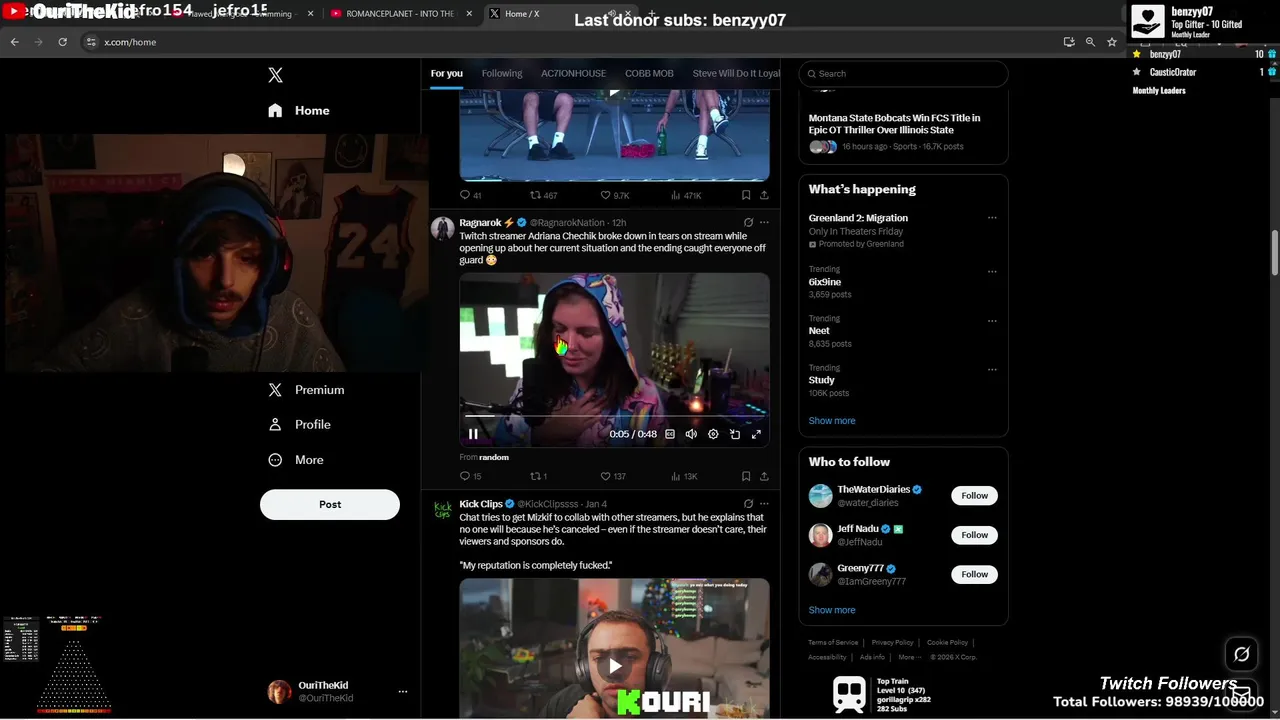Bookmark the Ragnarok post

pyautogui.click(x=746, y=477)
